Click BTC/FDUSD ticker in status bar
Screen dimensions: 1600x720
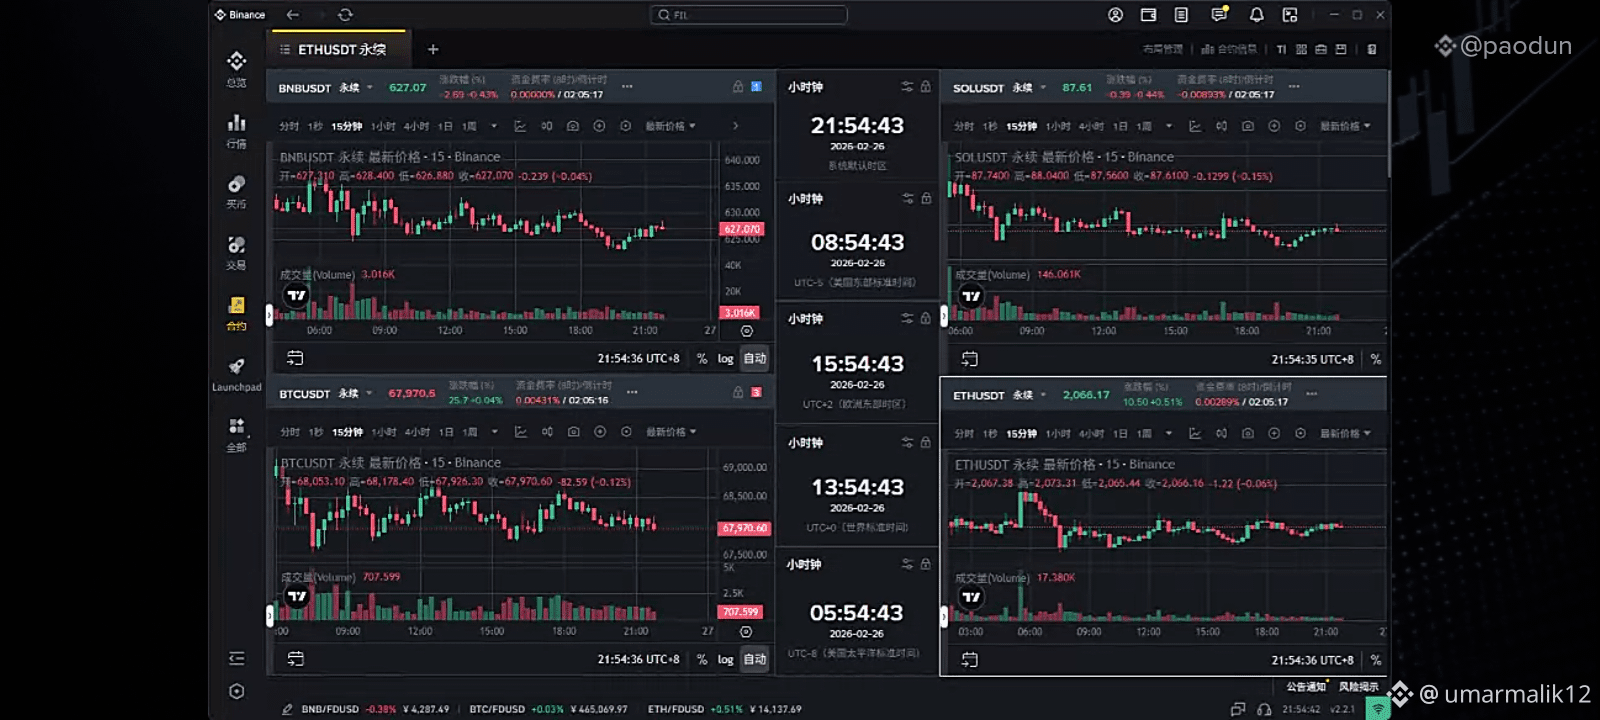pos(548,709)
